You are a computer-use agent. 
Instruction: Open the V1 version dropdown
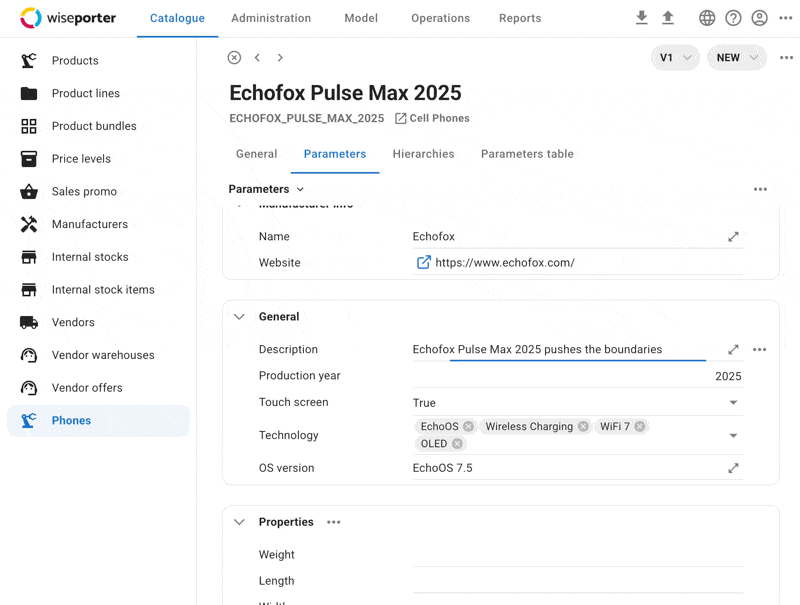[x=675, y=58]
